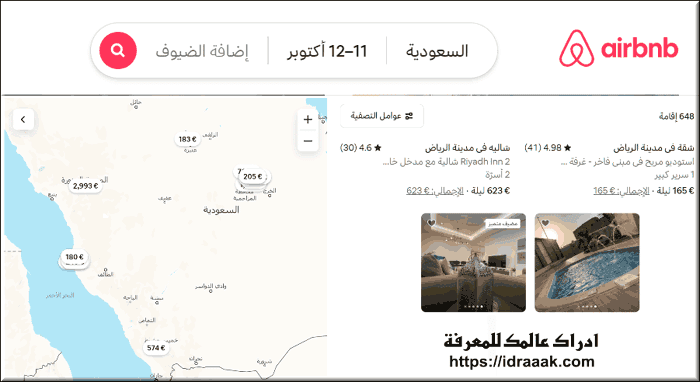Click the total price link 165 €
Screen dimensions: 700x382
point(621,191)
